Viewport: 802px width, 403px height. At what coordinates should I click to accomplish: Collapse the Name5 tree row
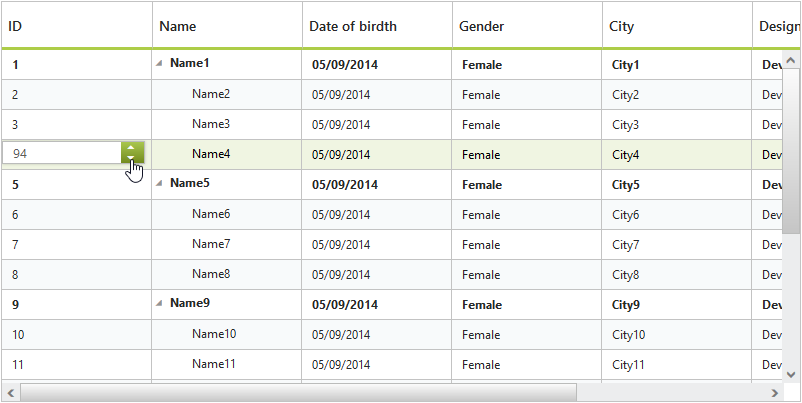tap(159, 183)
